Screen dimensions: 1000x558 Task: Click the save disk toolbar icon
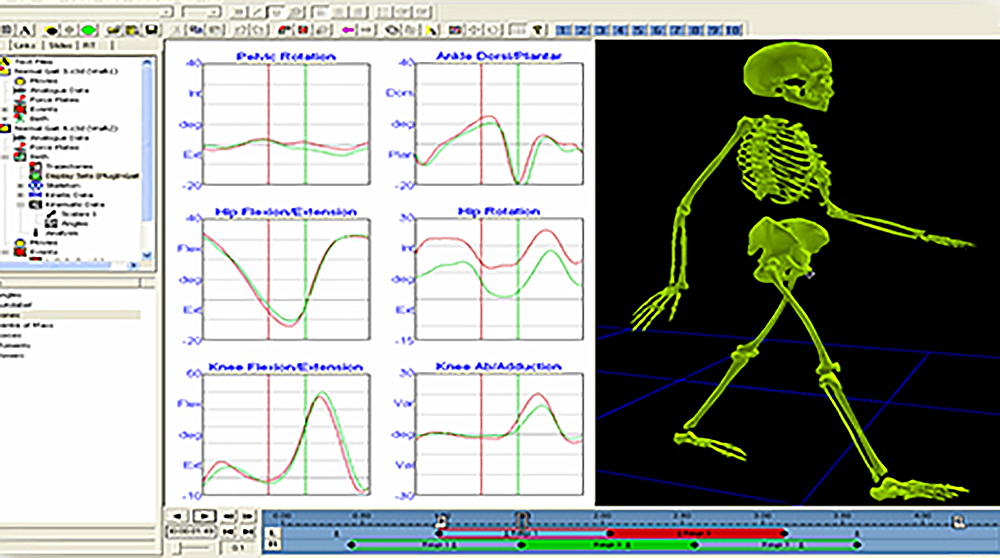pos(150,29)
